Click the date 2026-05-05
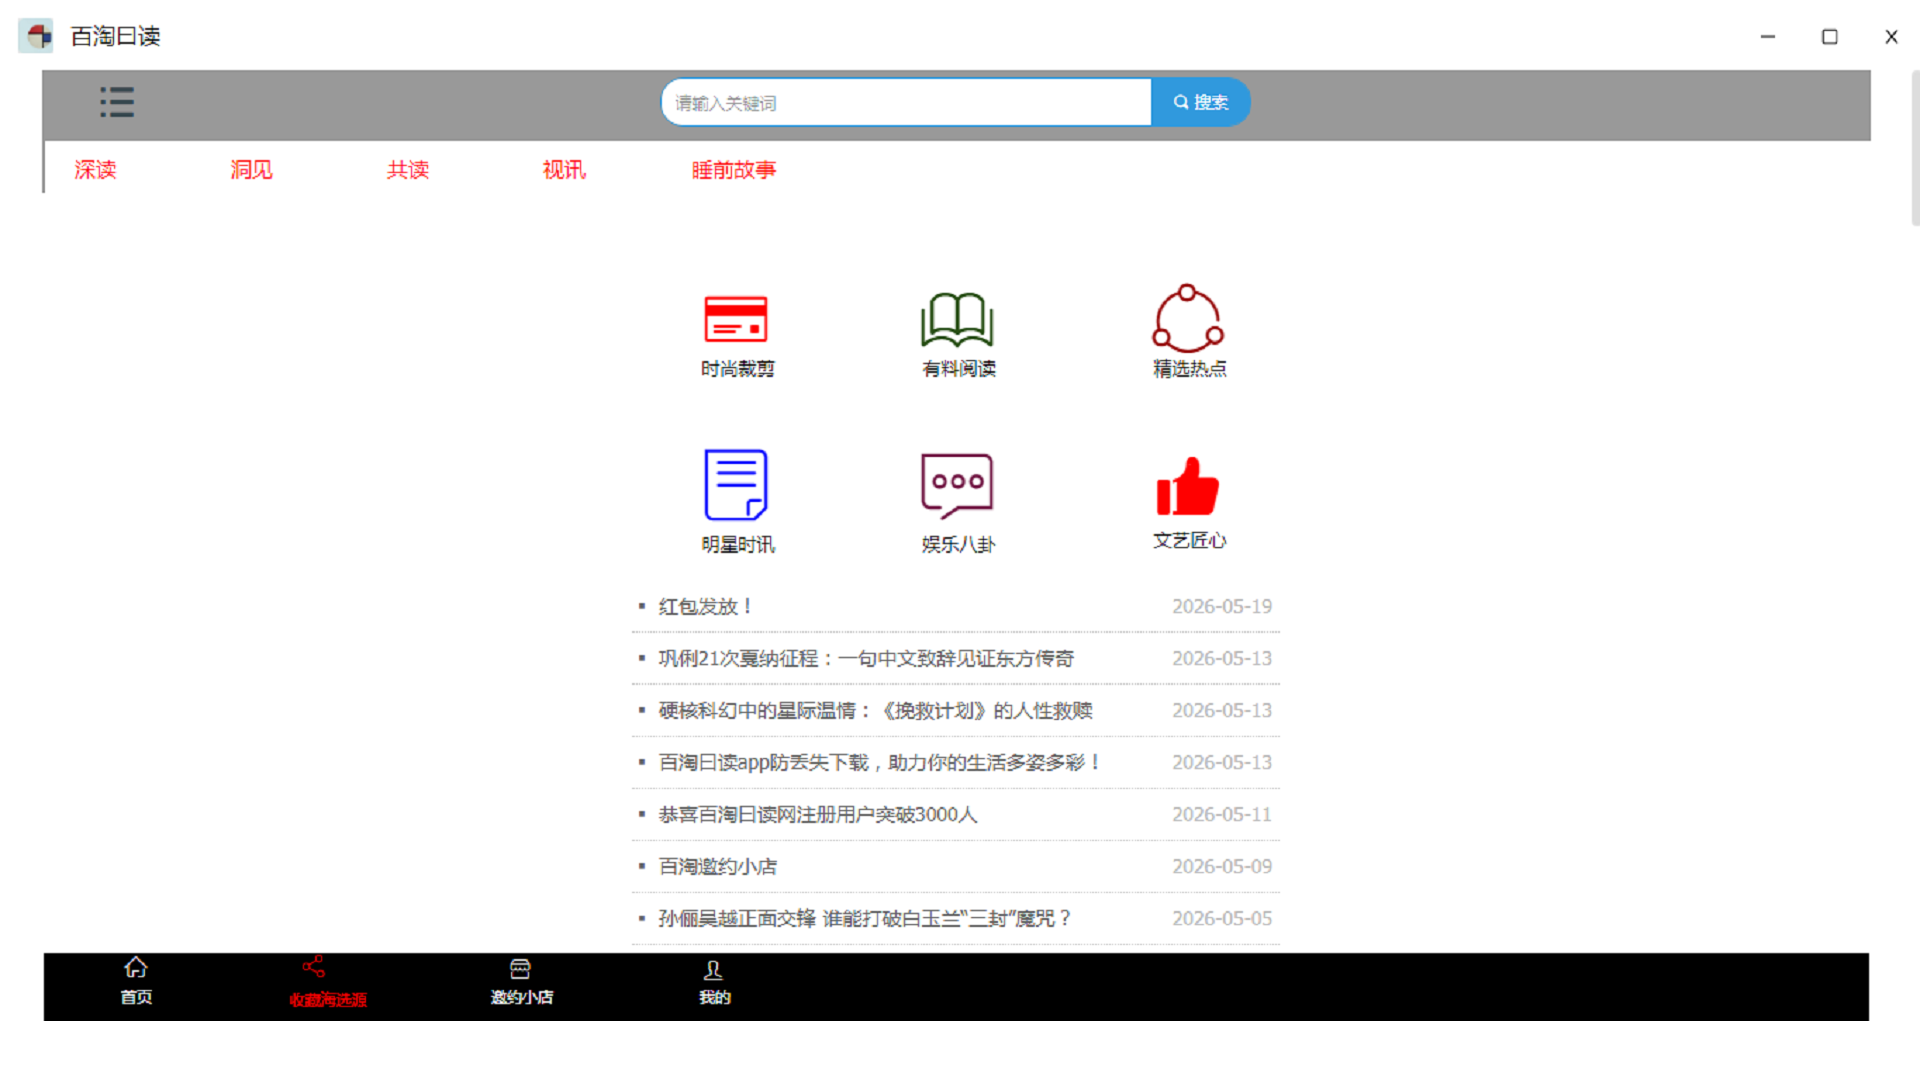The image size is (1920, 1080). [1222, 918]
